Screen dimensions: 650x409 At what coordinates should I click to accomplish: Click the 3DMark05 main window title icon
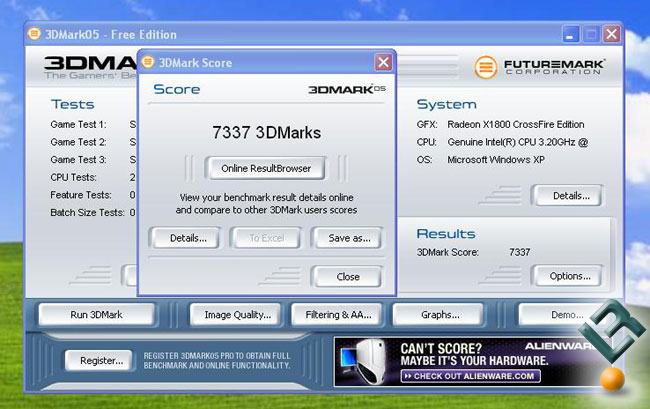[x=34, y=34]
